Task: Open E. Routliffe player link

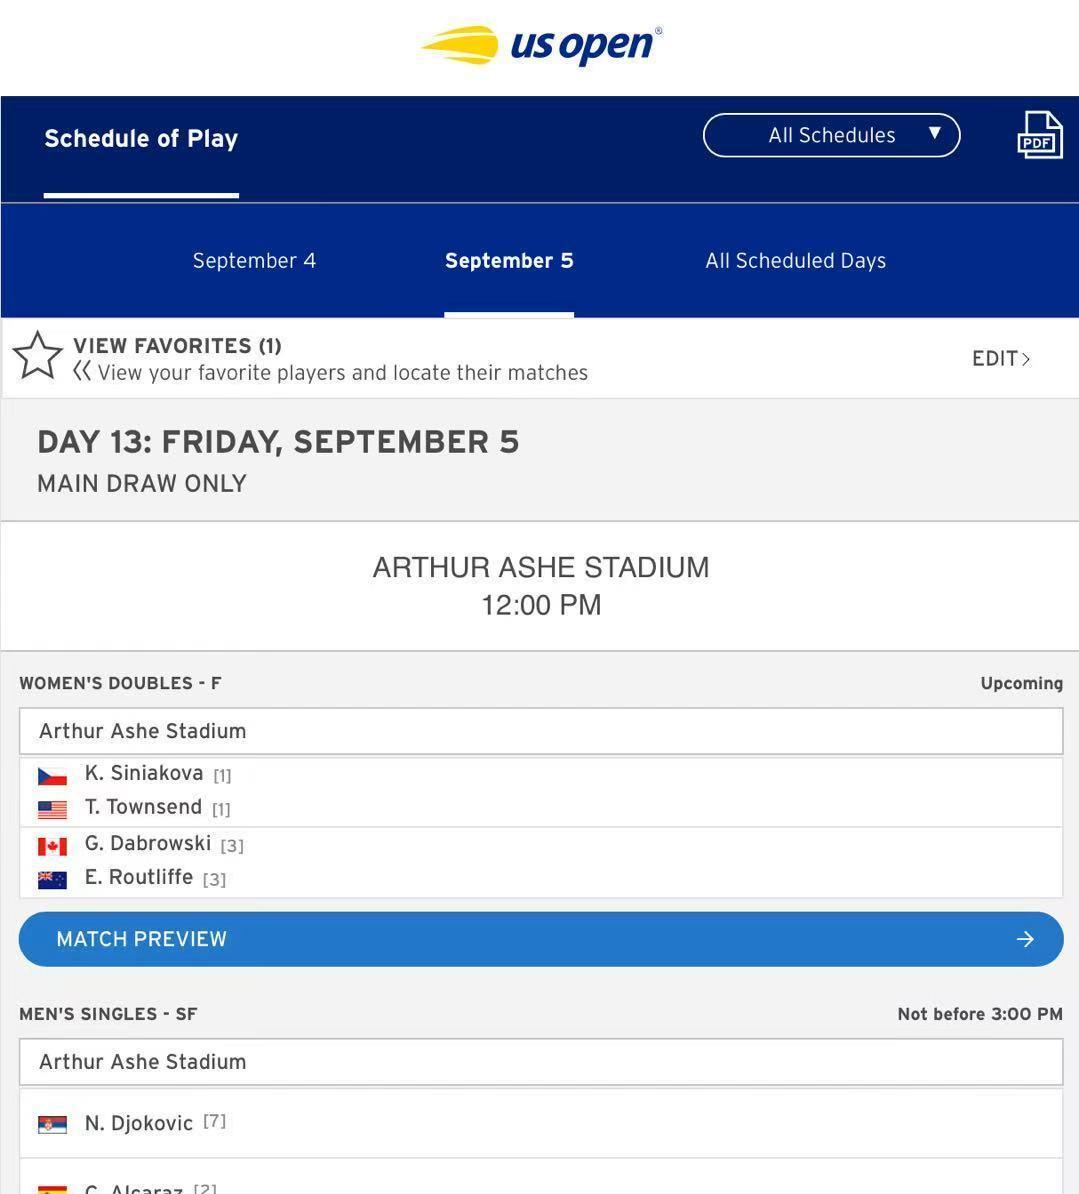Action: click(x=139, y=877)
